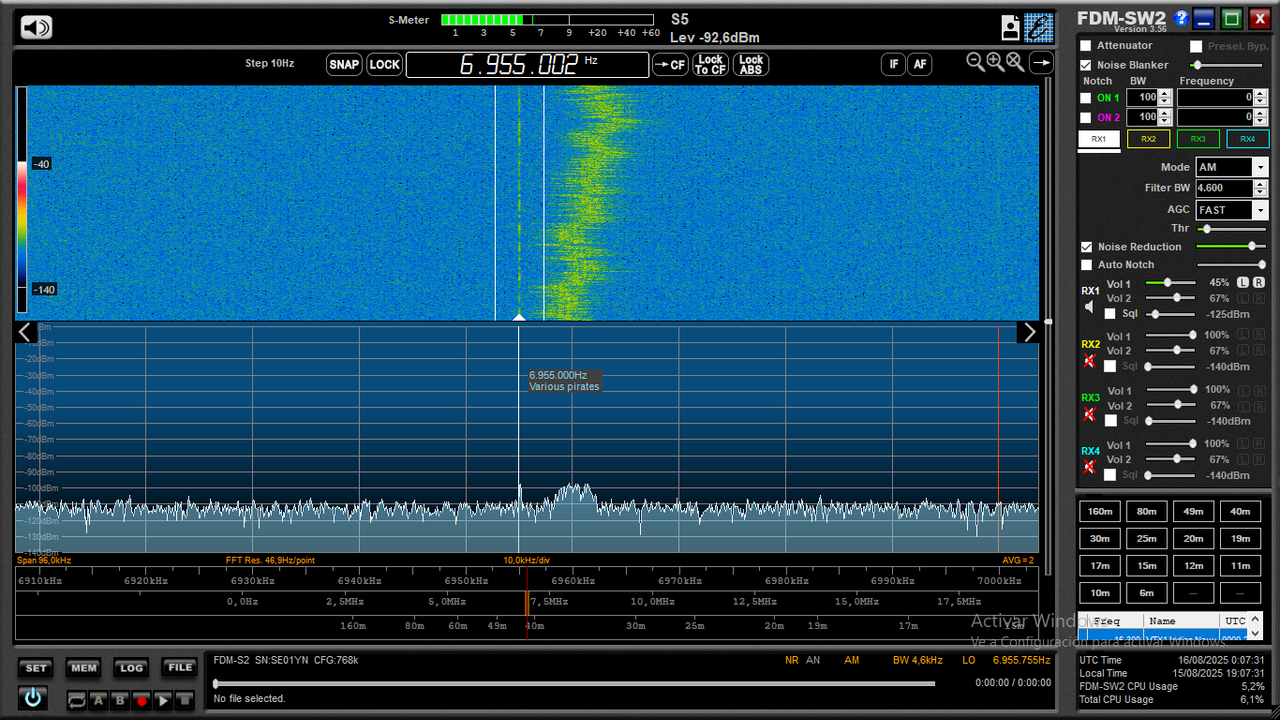Viewport: 1280px width, 720px height.
Task: Adjust RX1 Vol 1 slider
Action: tap(1170, 283)
